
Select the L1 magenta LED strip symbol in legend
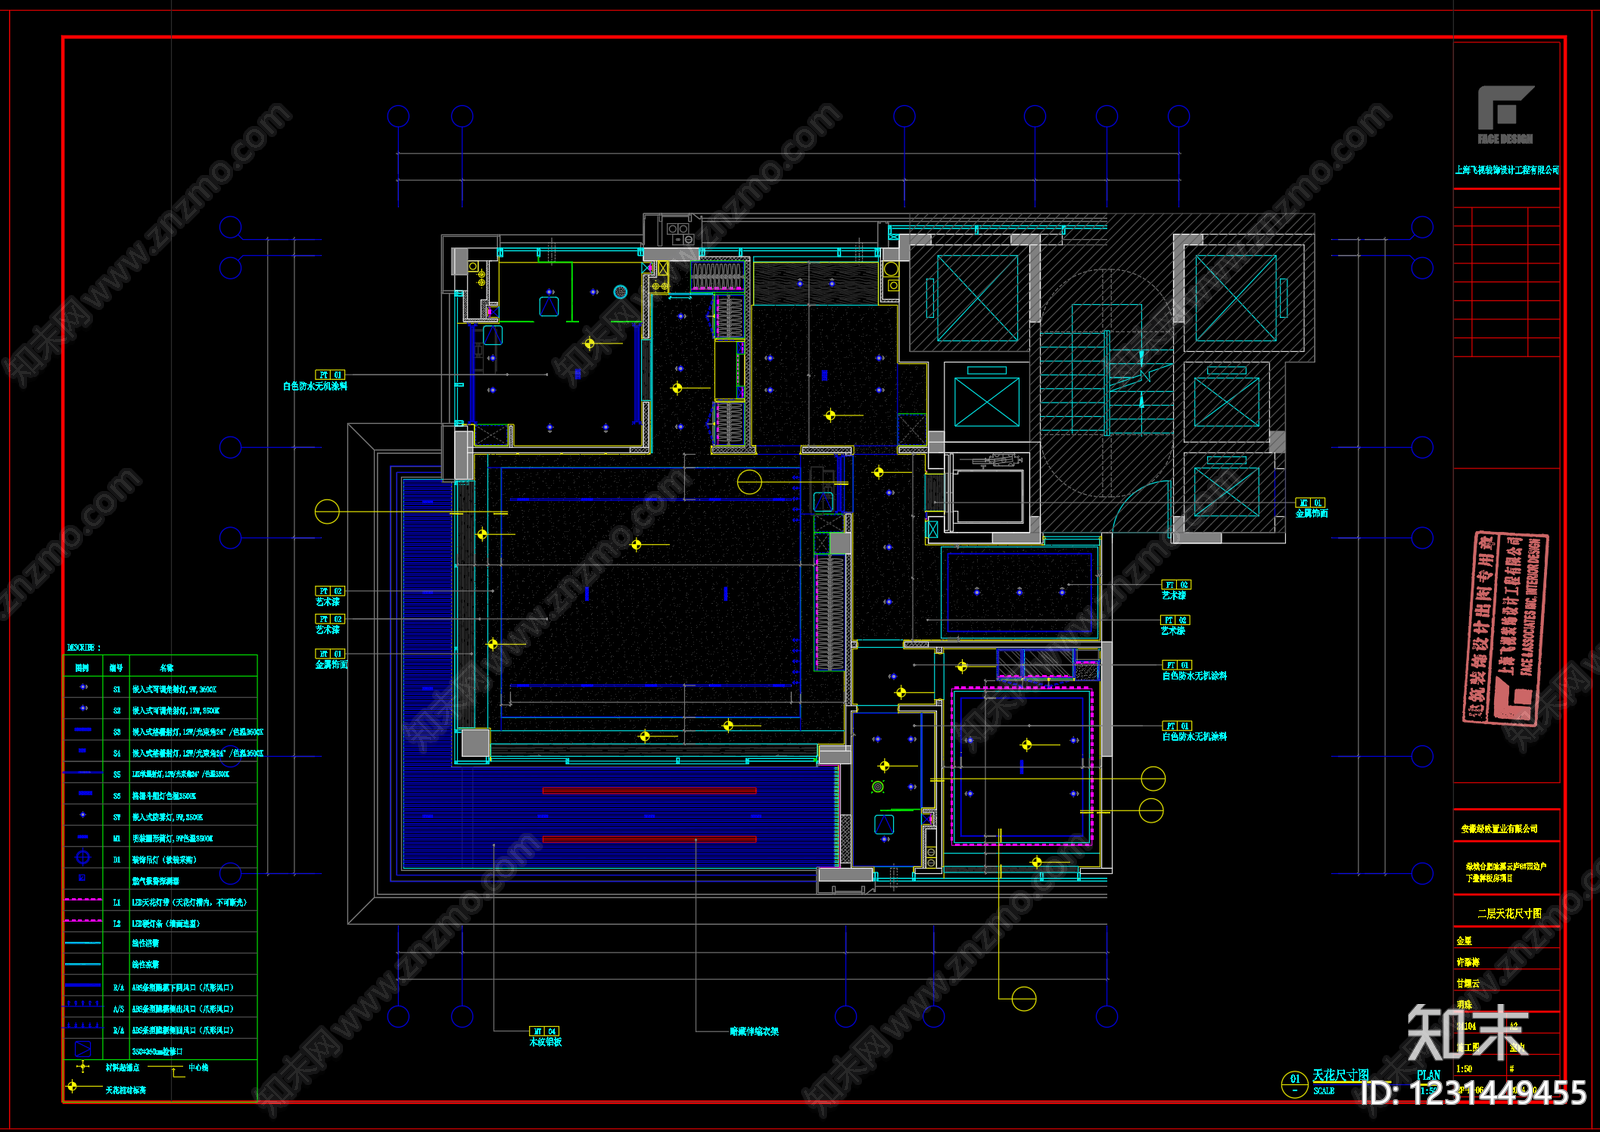click(83, 900)
